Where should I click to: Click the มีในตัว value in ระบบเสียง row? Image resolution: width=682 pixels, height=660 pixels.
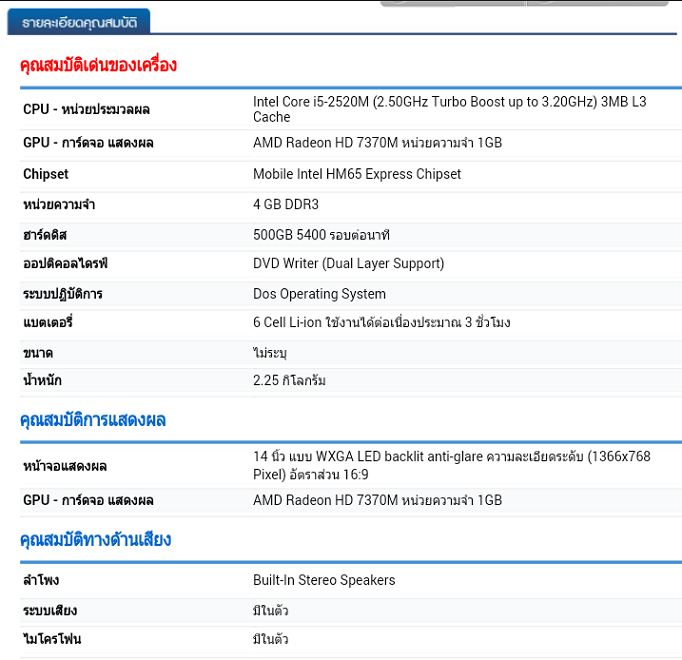[x=271, y=611]
